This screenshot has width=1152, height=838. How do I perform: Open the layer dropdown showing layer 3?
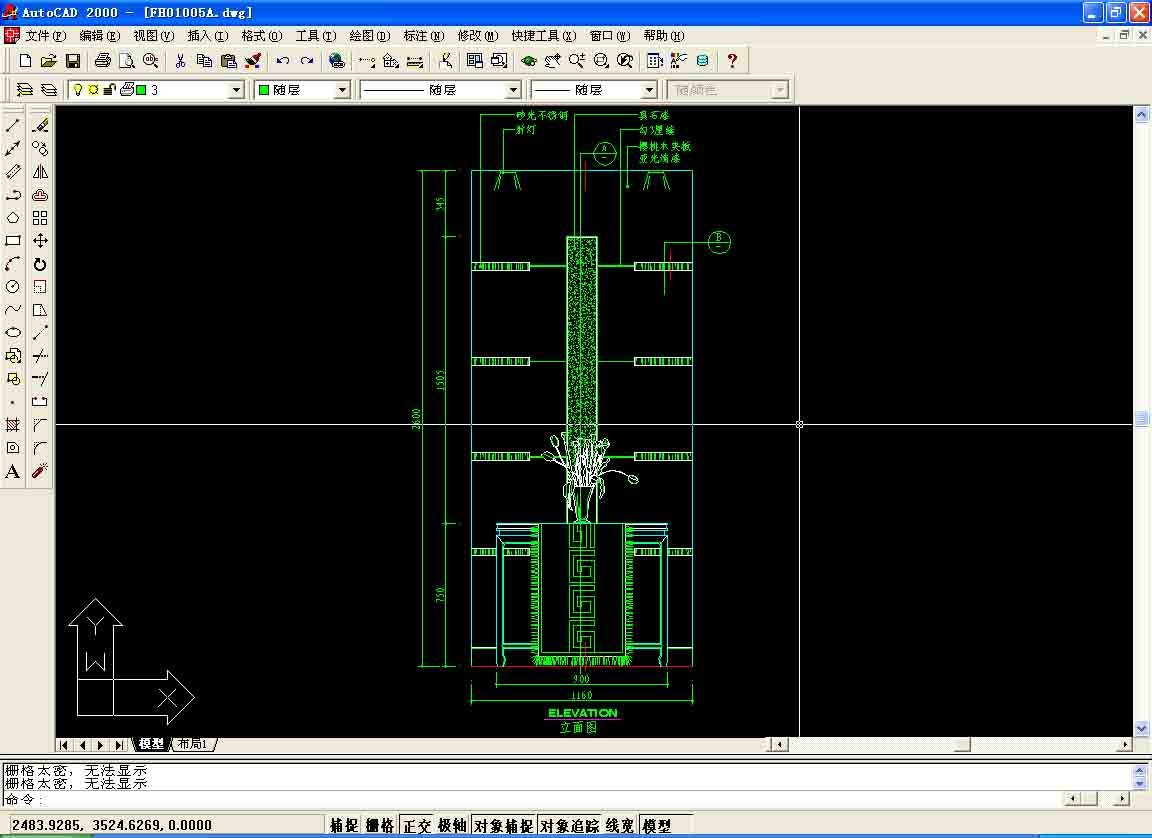237,90
